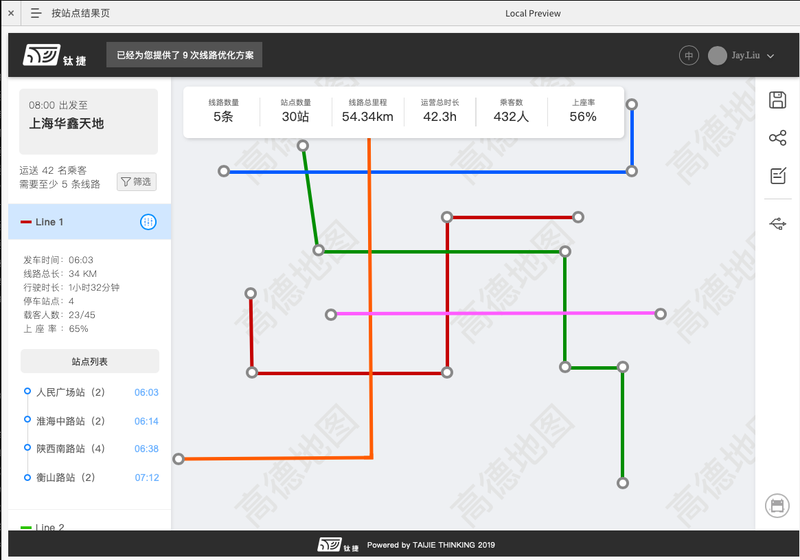Select station 陕西南路站 (4)

coord(70,448)
